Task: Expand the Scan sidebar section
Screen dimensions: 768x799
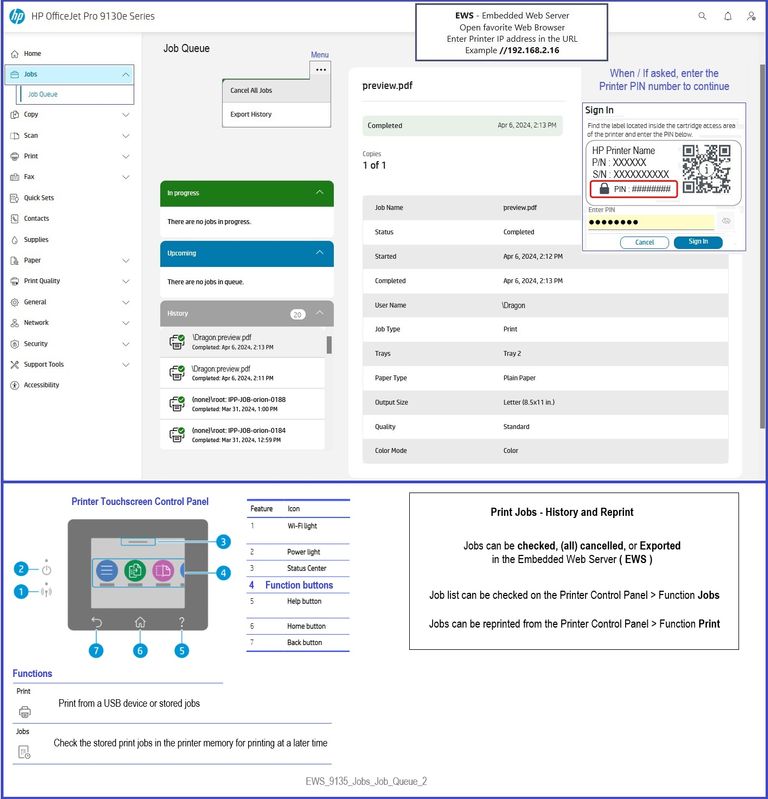Action: [x=125, y=136]
